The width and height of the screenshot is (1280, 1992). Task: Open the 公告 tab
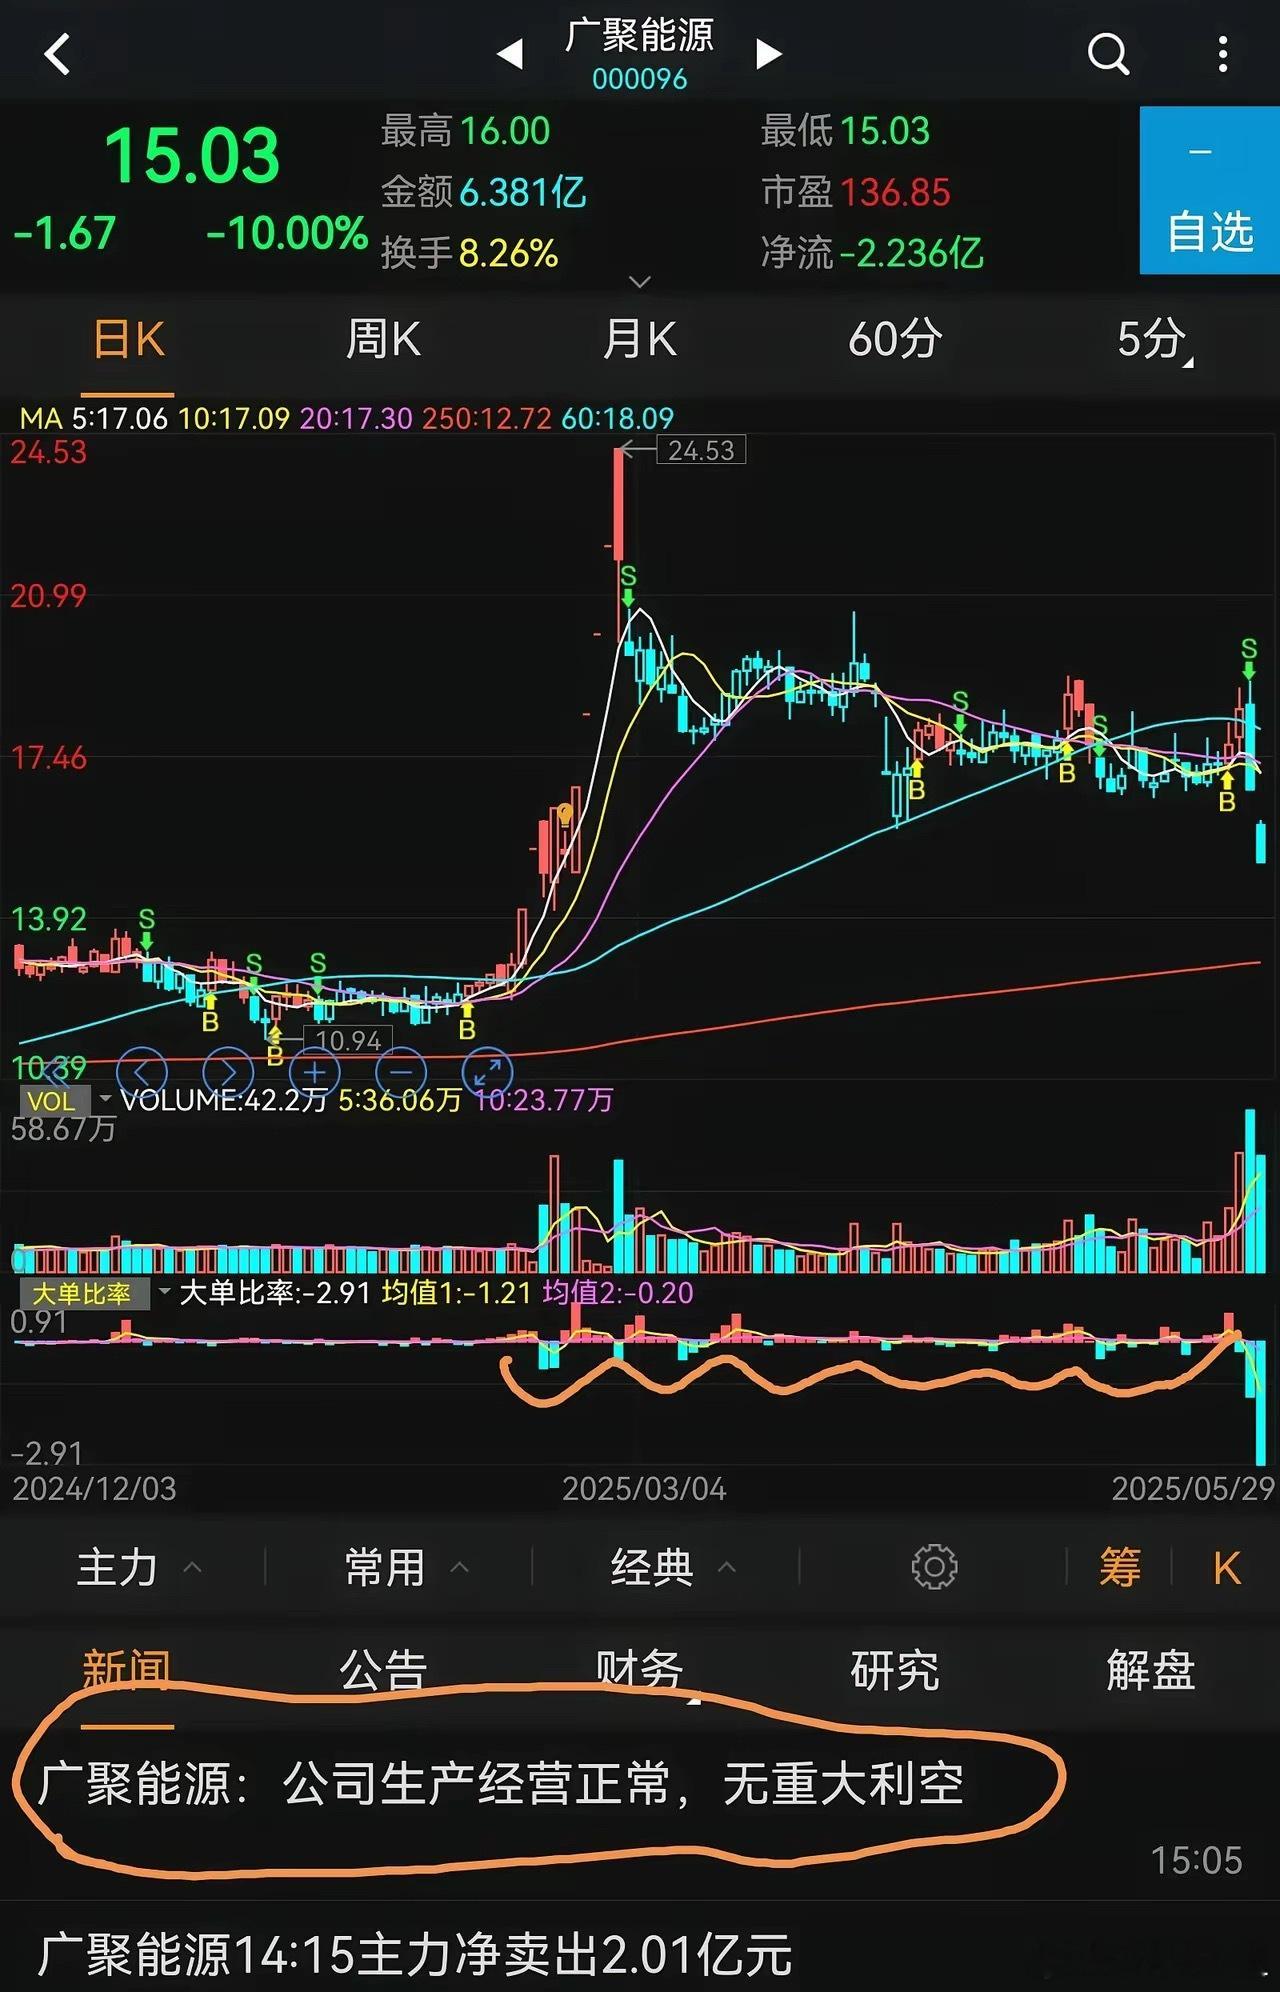click(383, 1670)
